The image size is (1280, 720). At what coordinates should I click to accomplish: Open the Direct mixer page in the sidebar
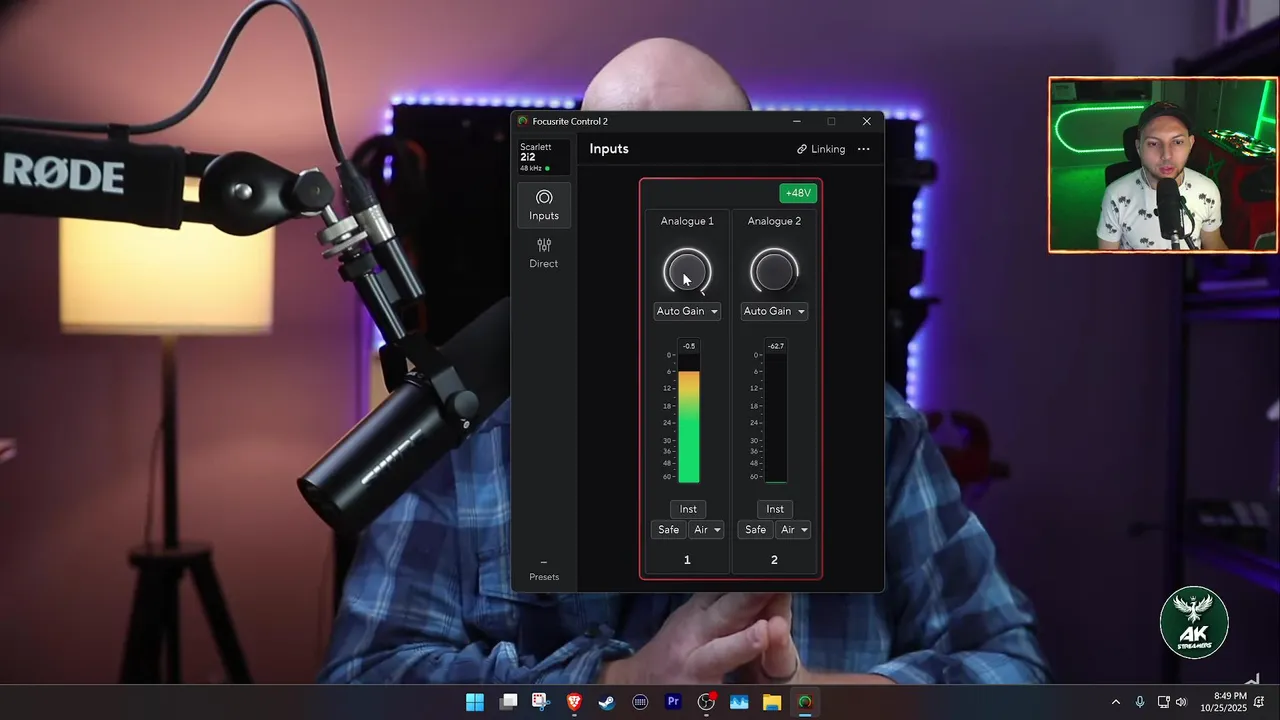544,253
